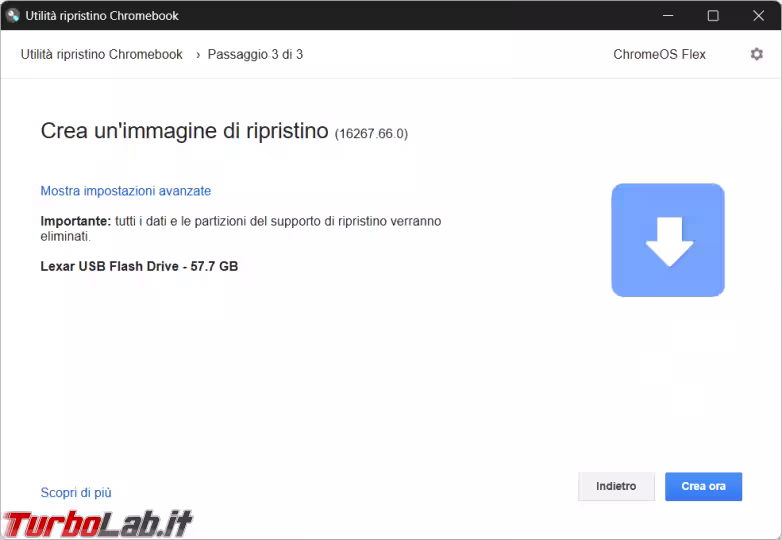Click the version number 16267.66.0

(371, 133)
